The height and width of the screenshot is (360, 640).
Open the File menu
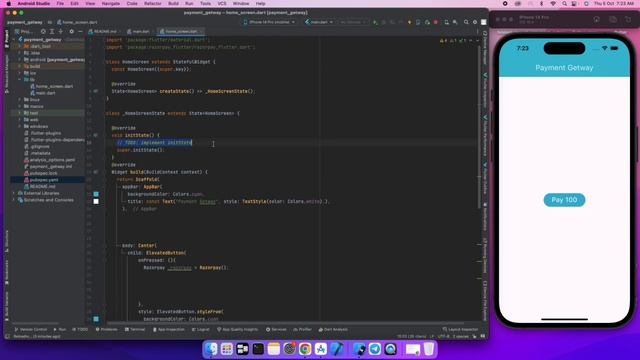point(60,4)
